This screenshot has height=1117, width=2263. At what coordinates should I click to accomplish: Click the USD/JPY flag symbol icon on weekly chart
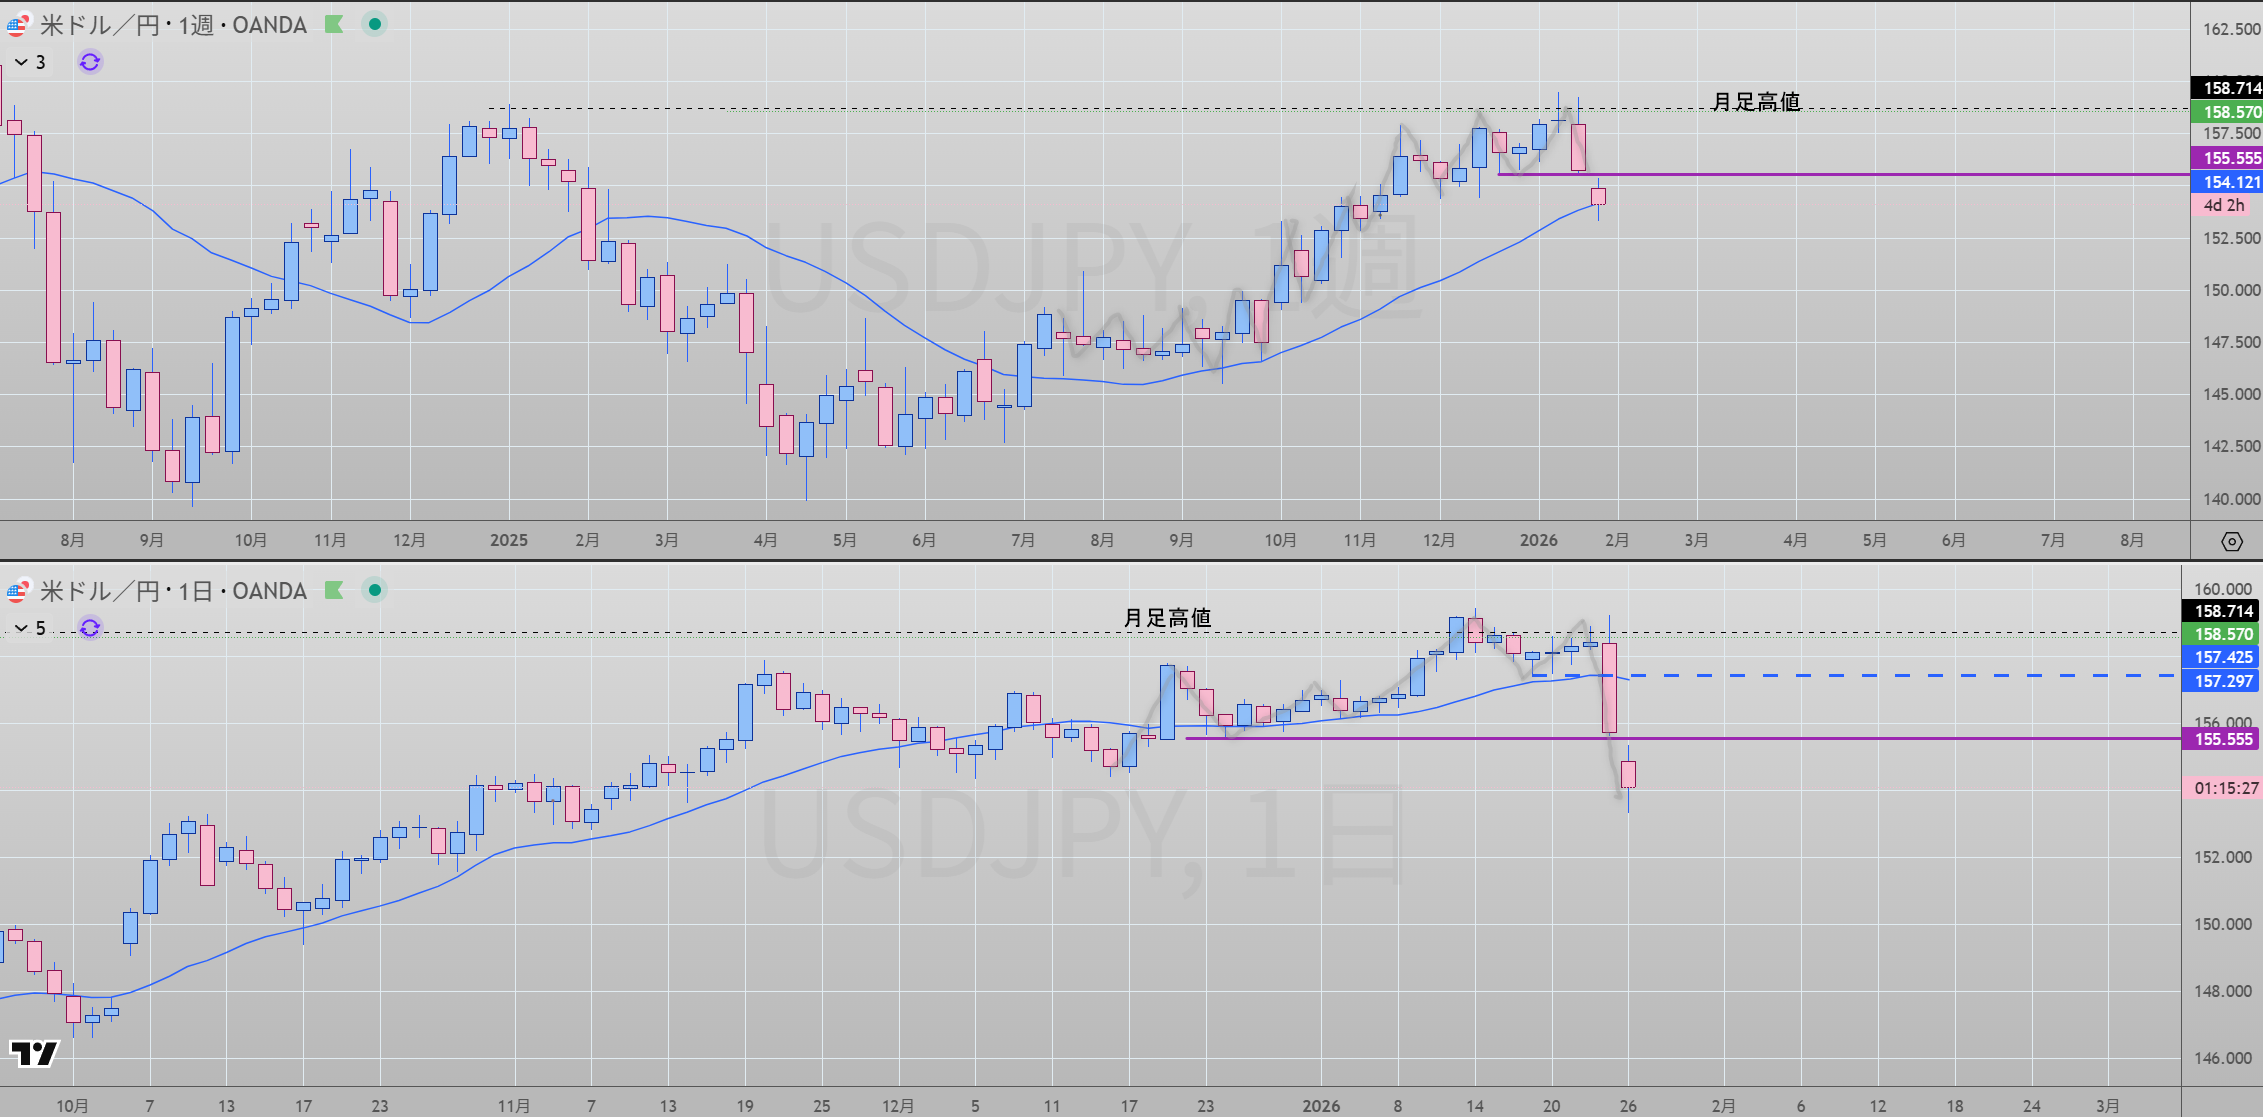17,25
